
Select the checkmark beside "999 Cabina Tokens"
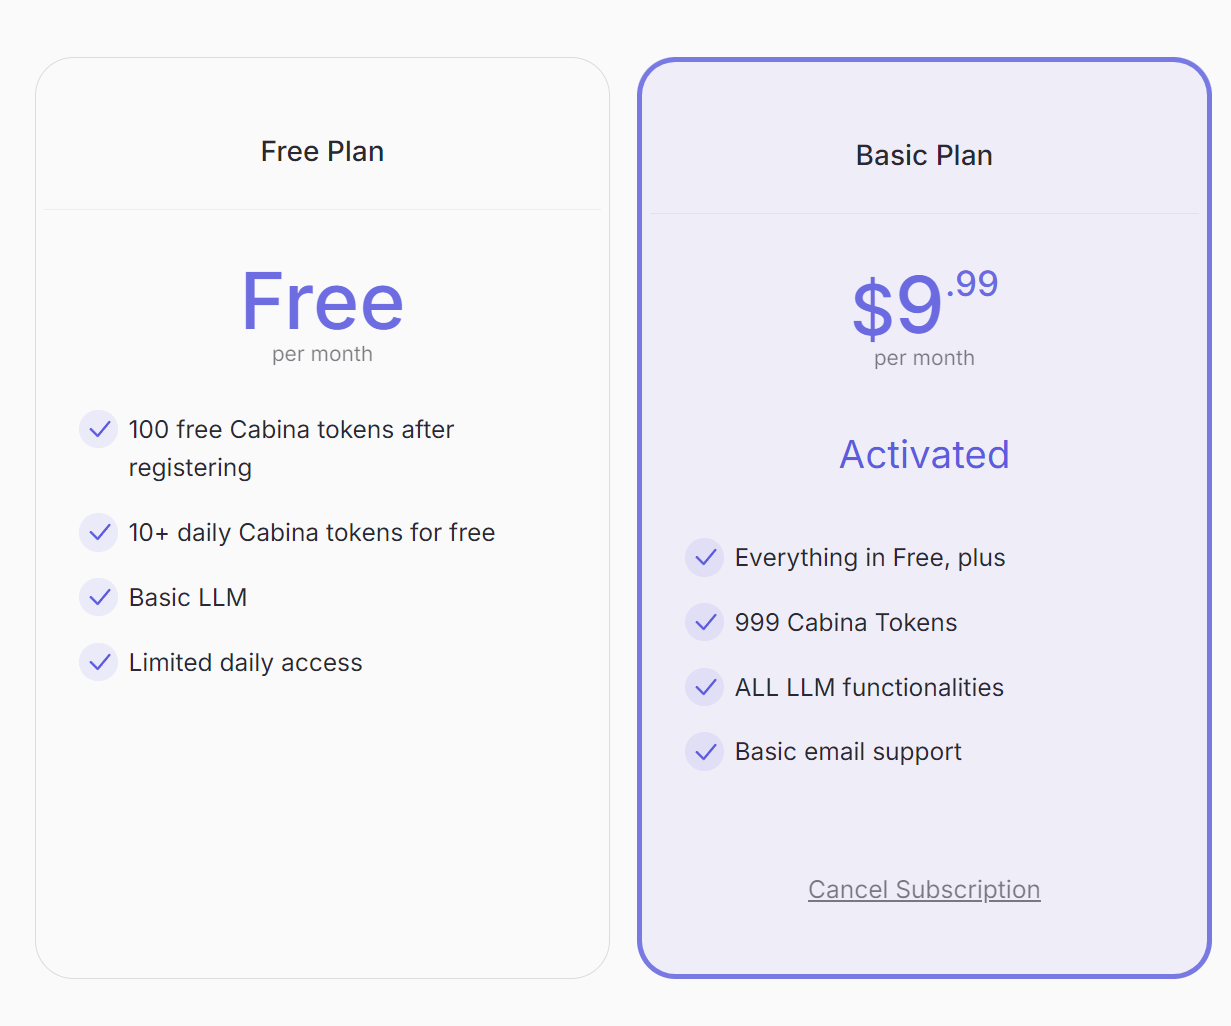click(x=704, y=622)
